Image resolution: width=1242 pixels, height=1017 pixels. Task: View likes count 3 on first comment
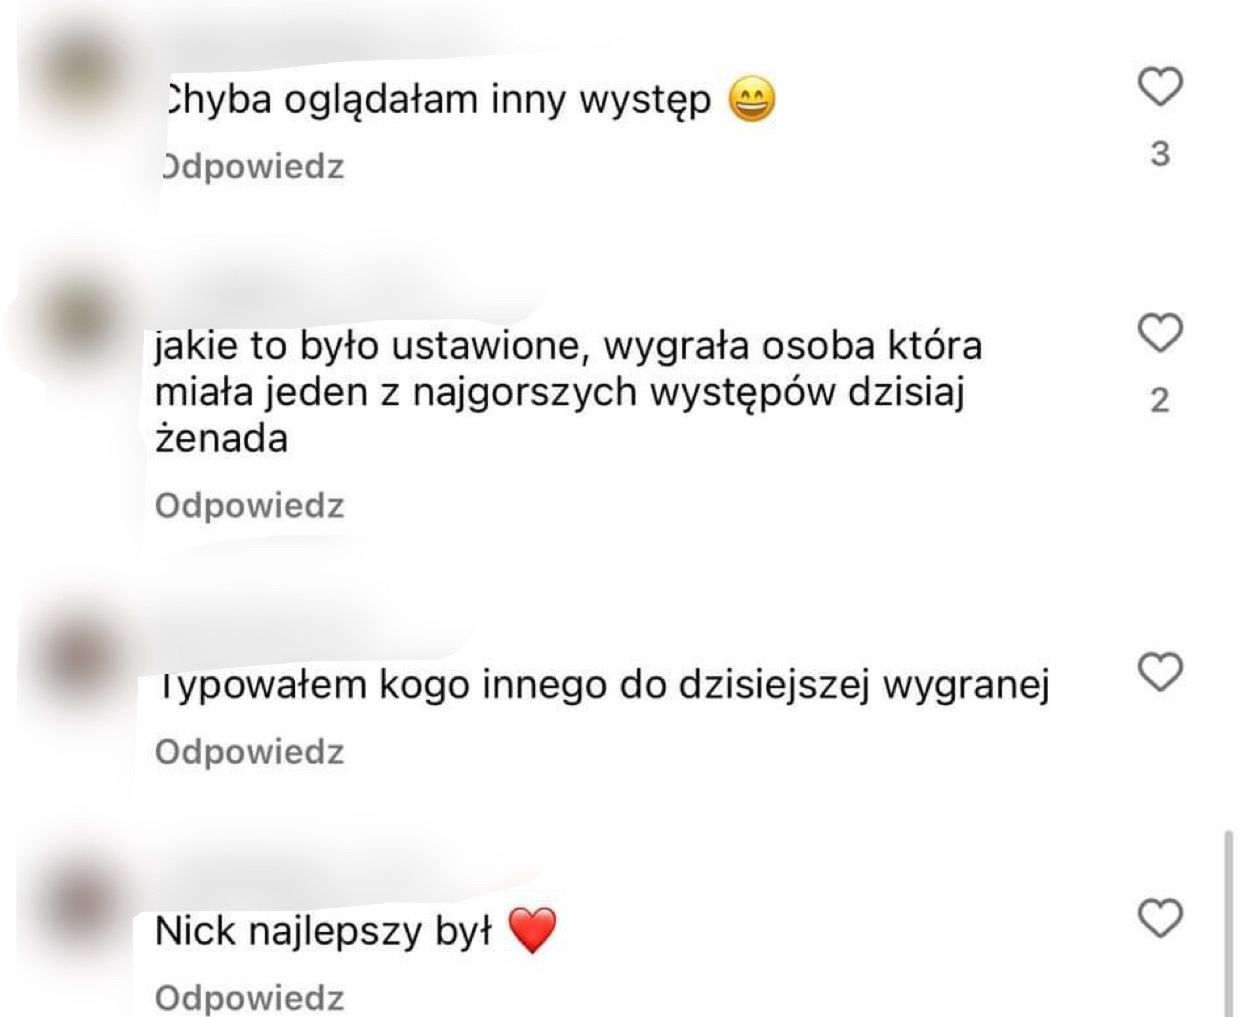1160,154
